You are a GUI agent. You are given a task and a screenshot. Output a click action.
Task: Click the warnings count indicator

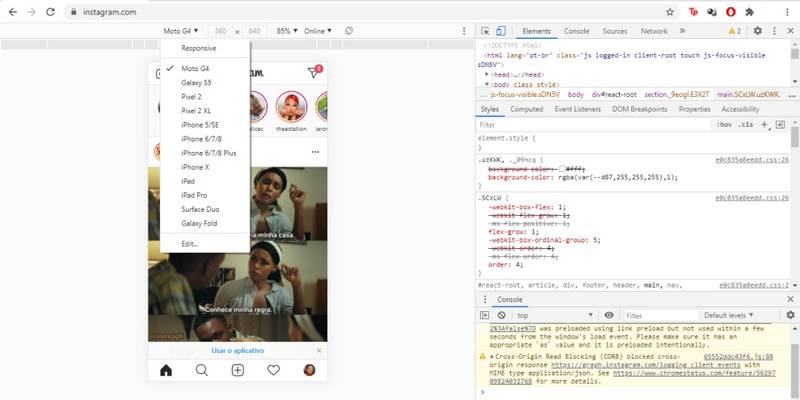point(735,31)
